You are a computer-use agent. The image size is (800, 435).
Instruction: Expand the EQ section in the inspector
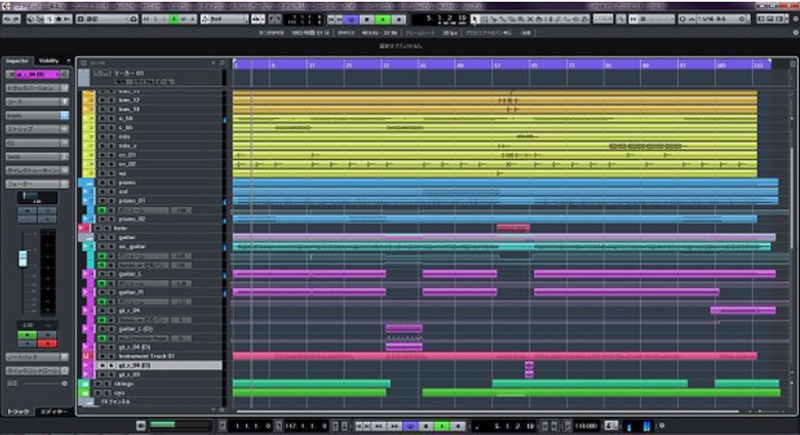(37, 143)
